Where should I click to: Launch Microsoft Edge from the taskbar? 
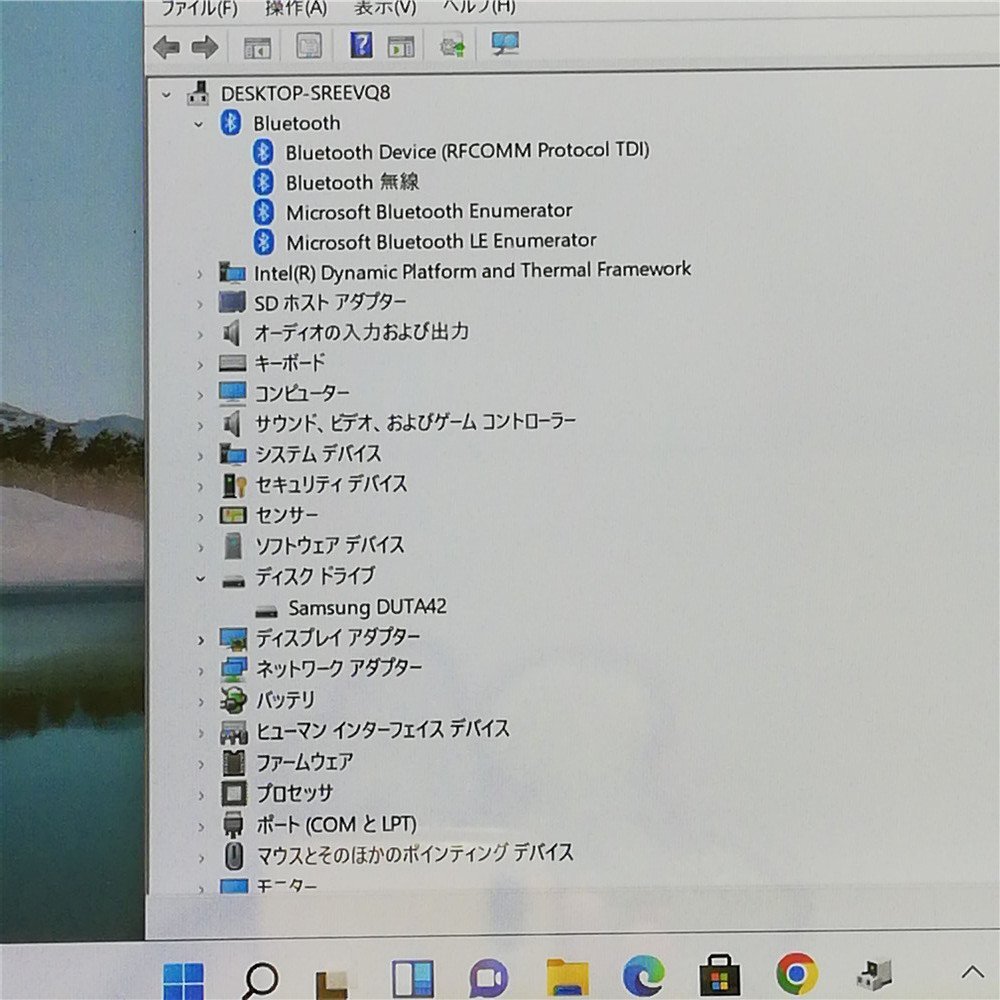643,976
